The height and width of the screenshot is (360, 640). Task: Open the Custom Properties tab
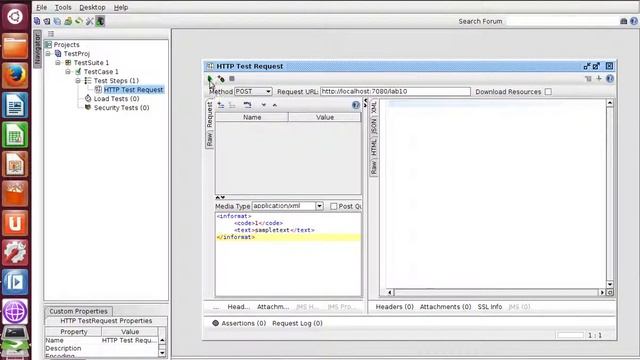point(78,311)
